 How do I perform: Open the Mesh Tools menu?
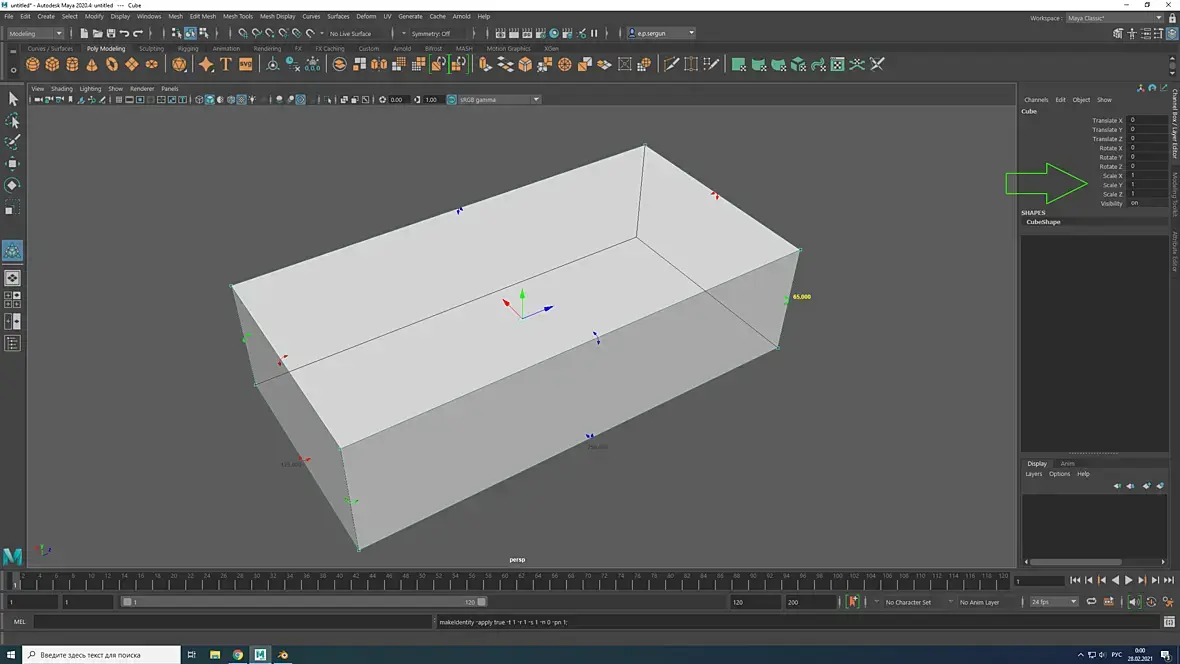point(238,16)
